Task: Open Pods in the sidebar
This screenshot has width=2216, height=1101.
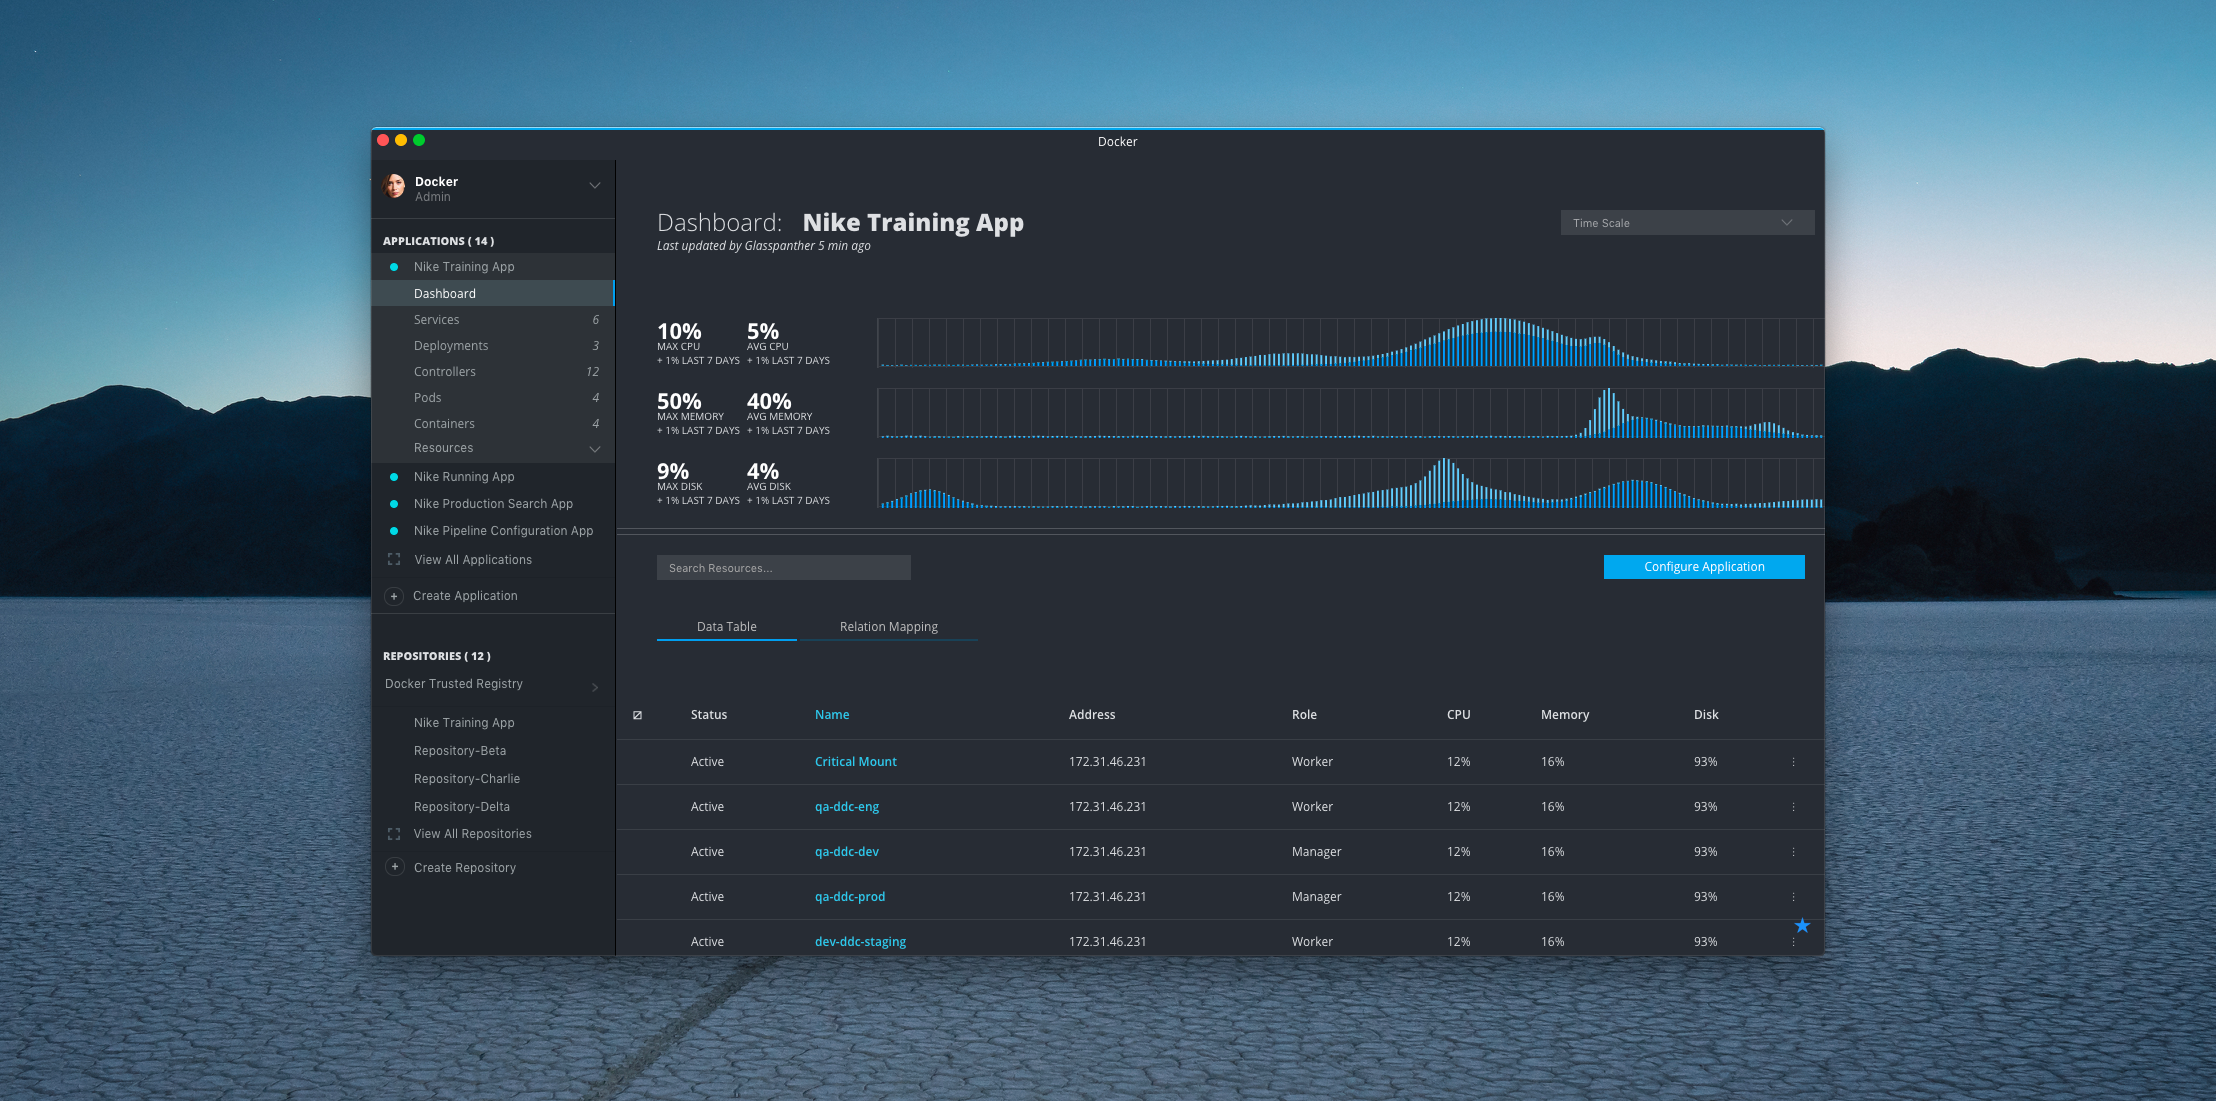Action: coord(493,398)
